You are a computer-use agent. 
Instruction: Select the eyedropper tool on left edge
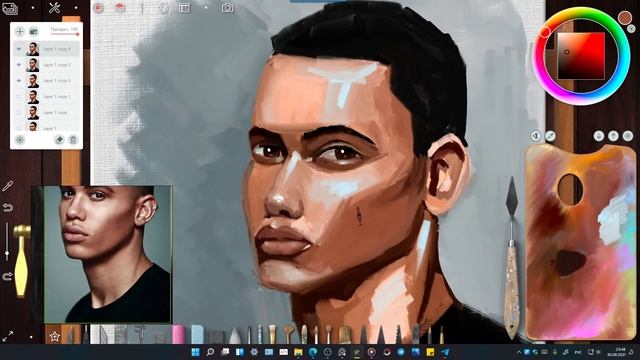click(7, 186)
